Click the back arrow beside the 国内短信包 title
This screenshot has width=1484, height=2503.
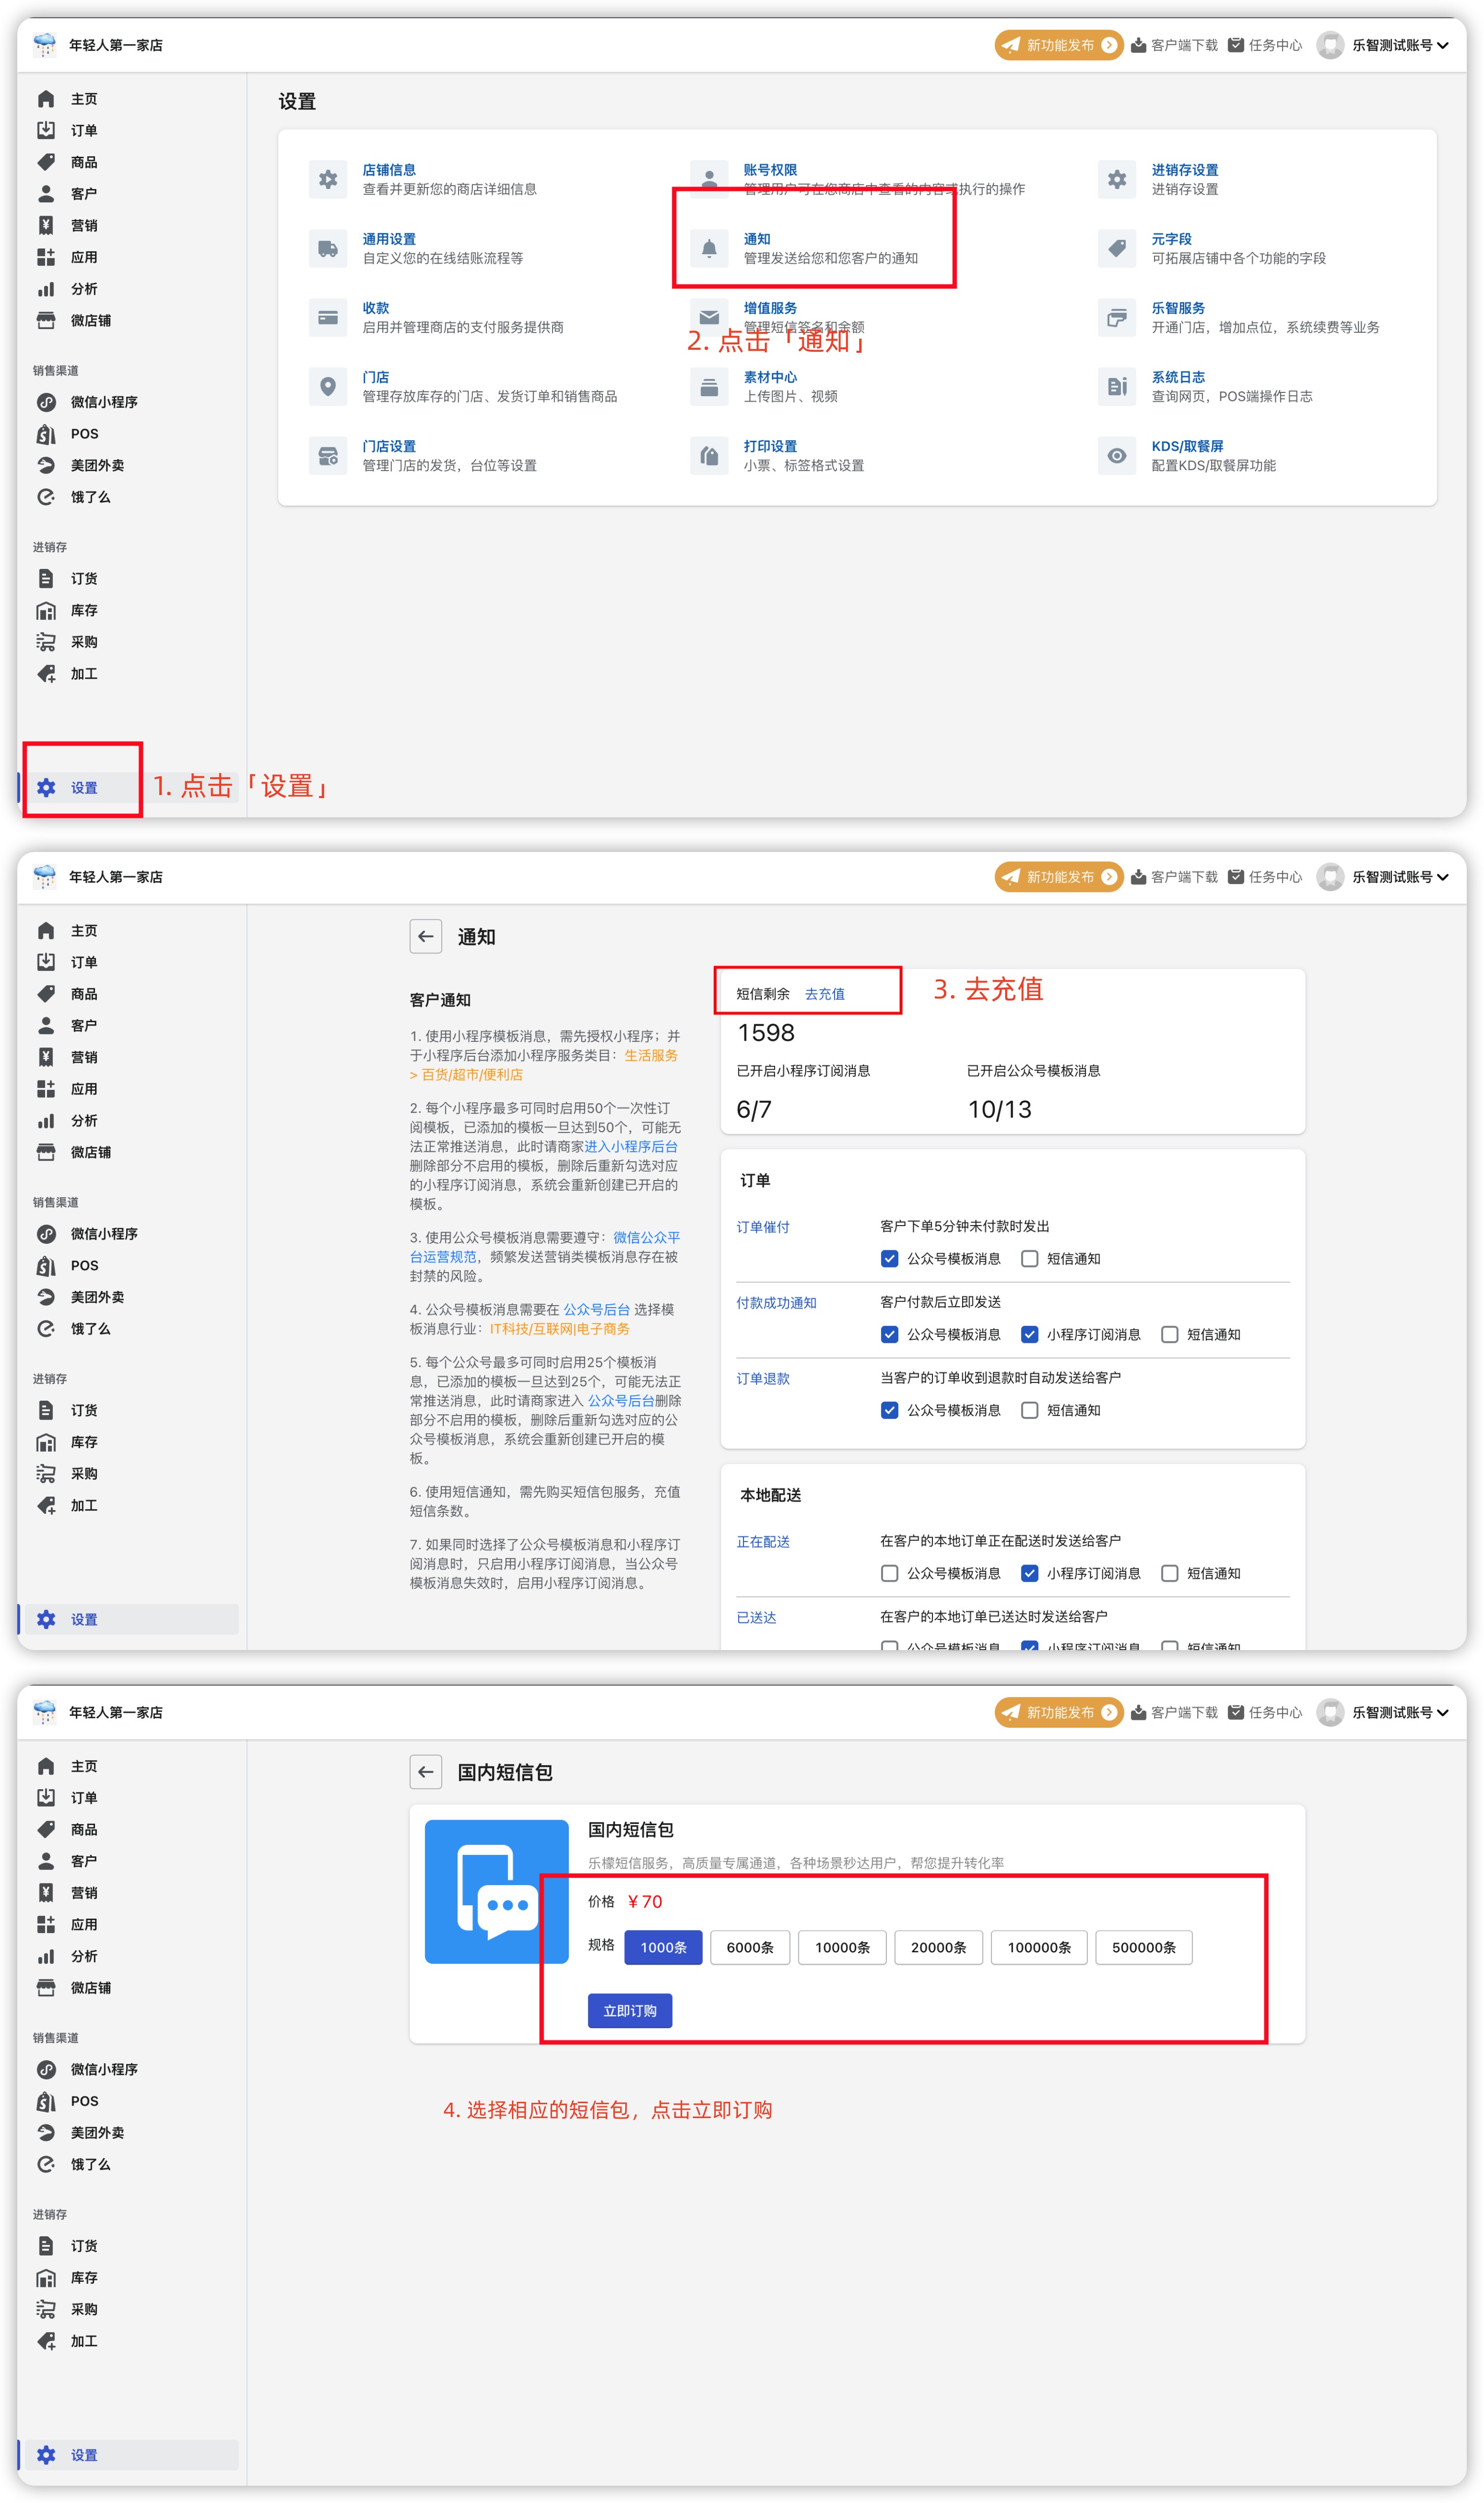pos(426,1771)
